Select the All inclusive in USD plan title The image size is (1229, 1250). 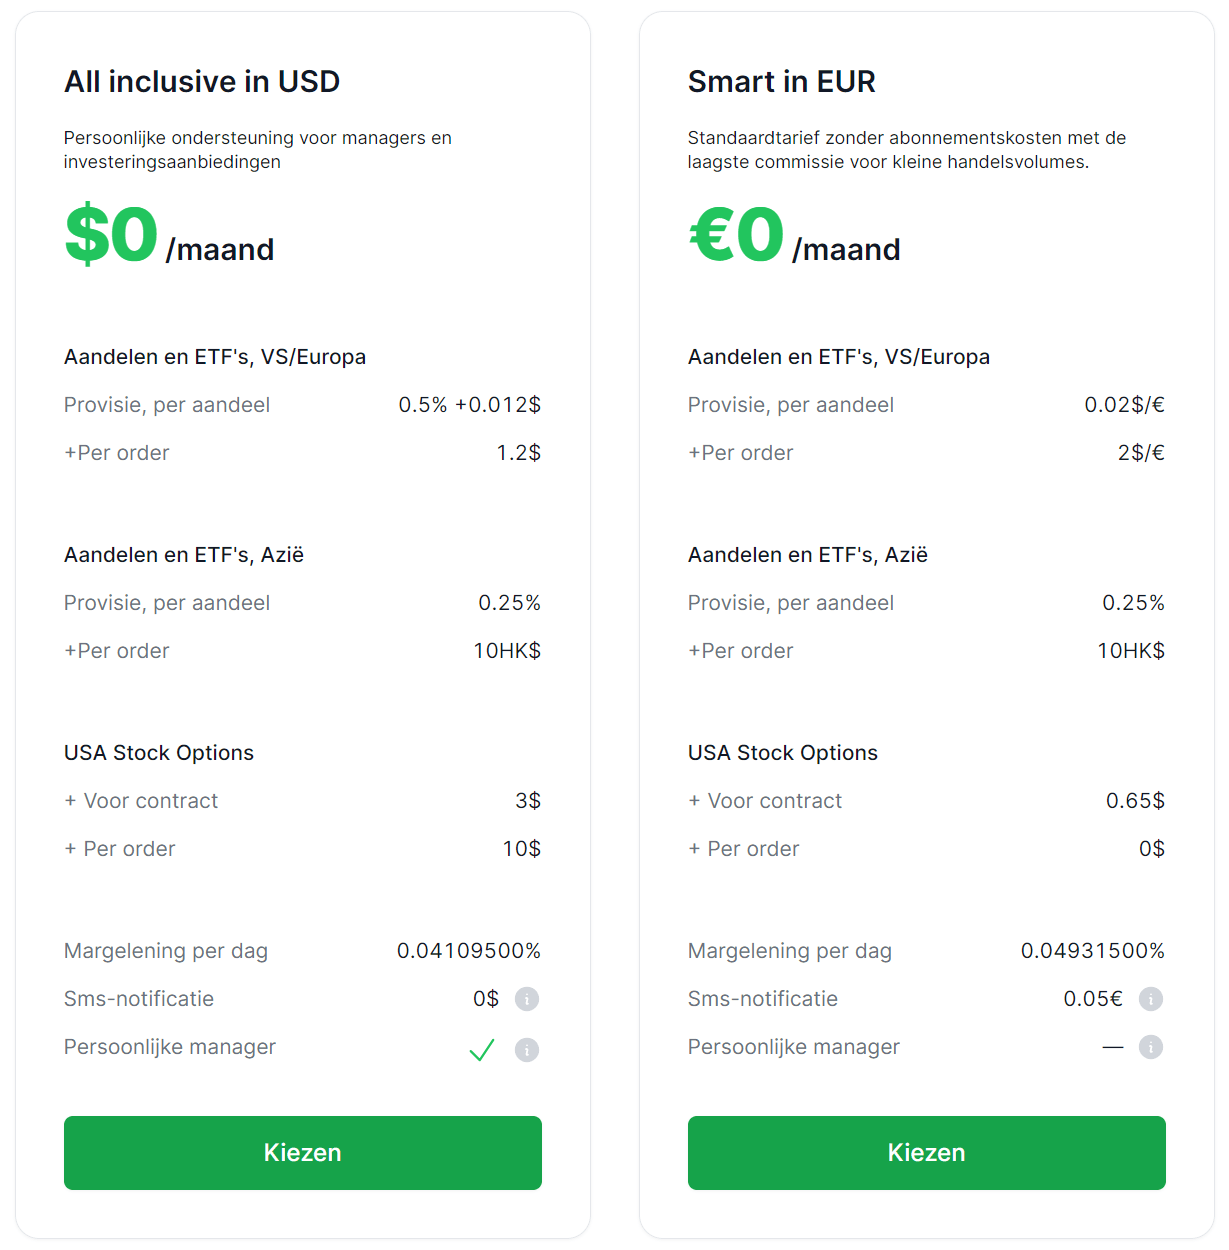tap(202, 81)
